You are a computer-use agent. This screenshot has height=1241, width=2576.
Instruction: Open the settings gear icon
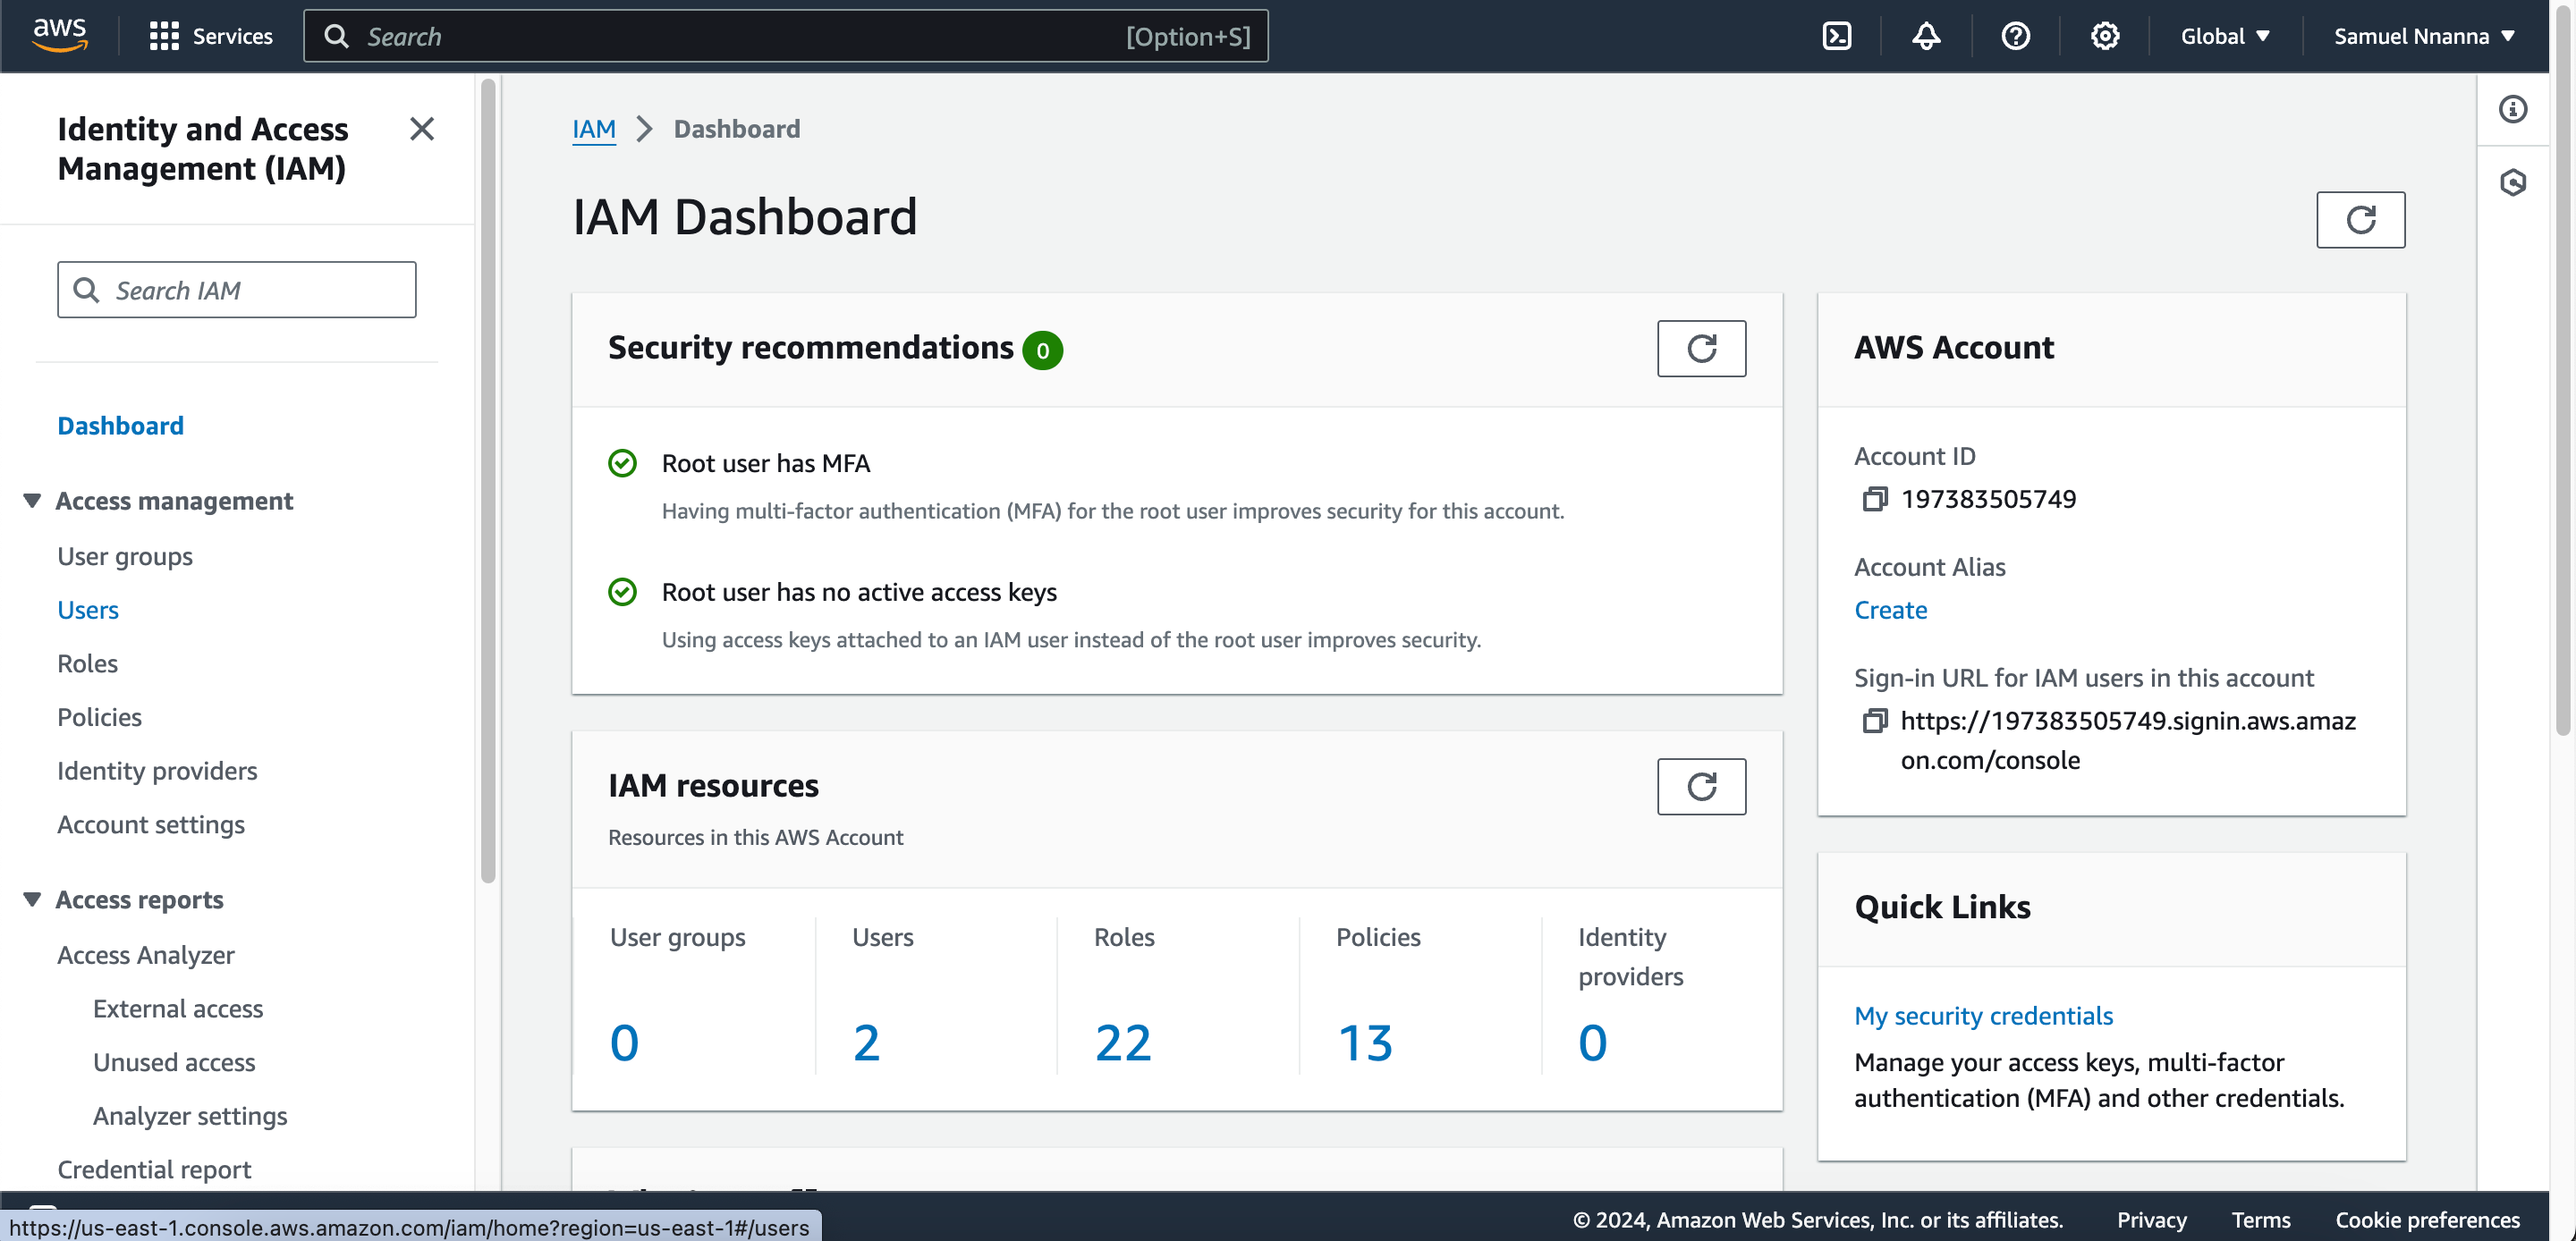2105,36
